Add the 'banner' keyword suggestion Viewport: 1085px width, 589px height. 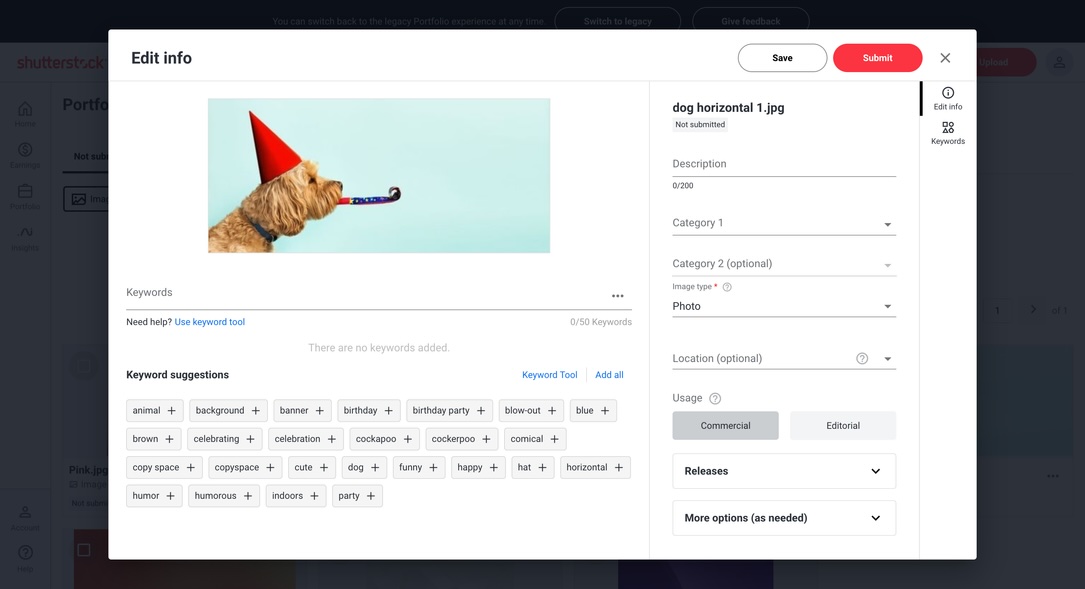(x=302, y=410)
